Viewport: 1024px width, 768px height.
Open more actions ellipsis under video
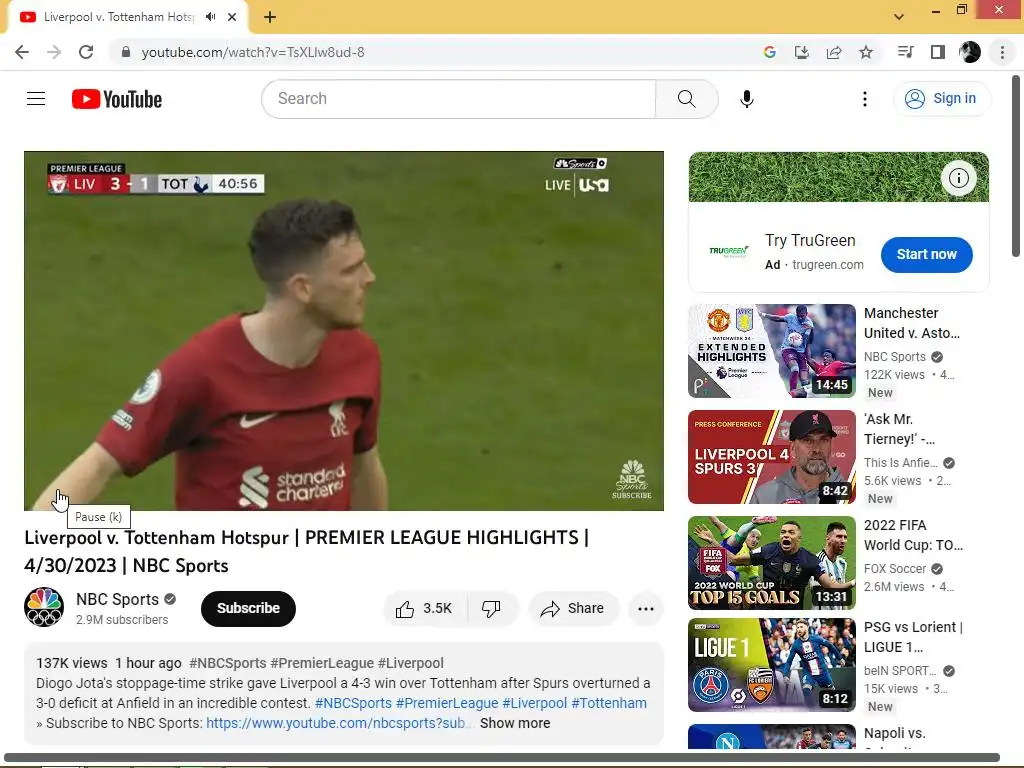coord(646,609)
